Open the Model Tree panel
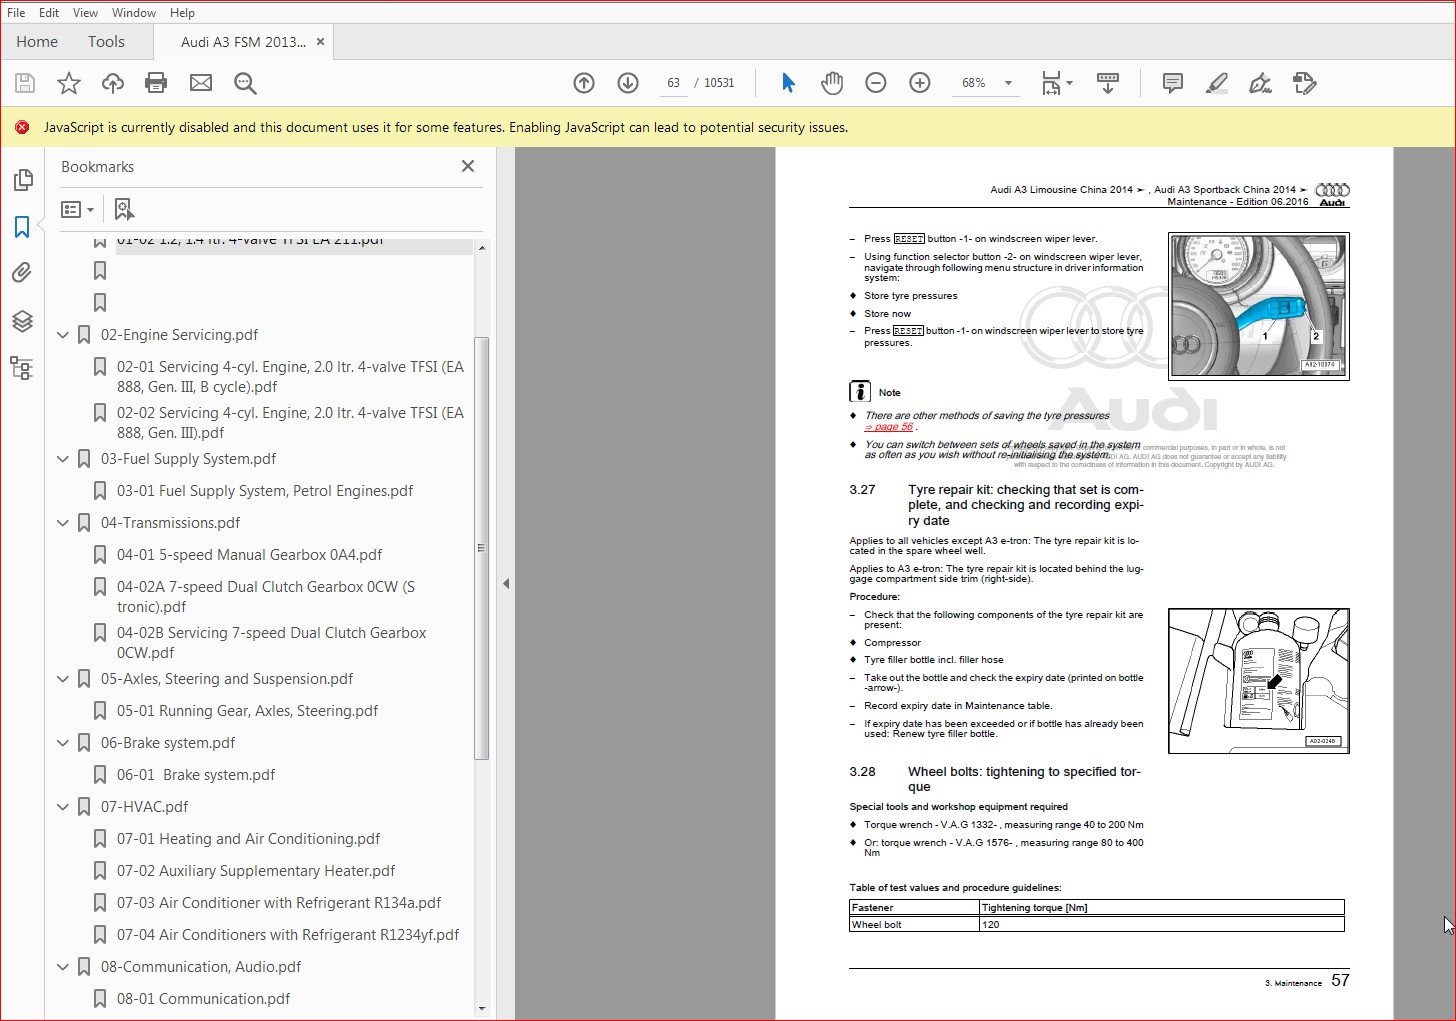The width and height of the screenshot is (1456, 1021). pos(22,368)
